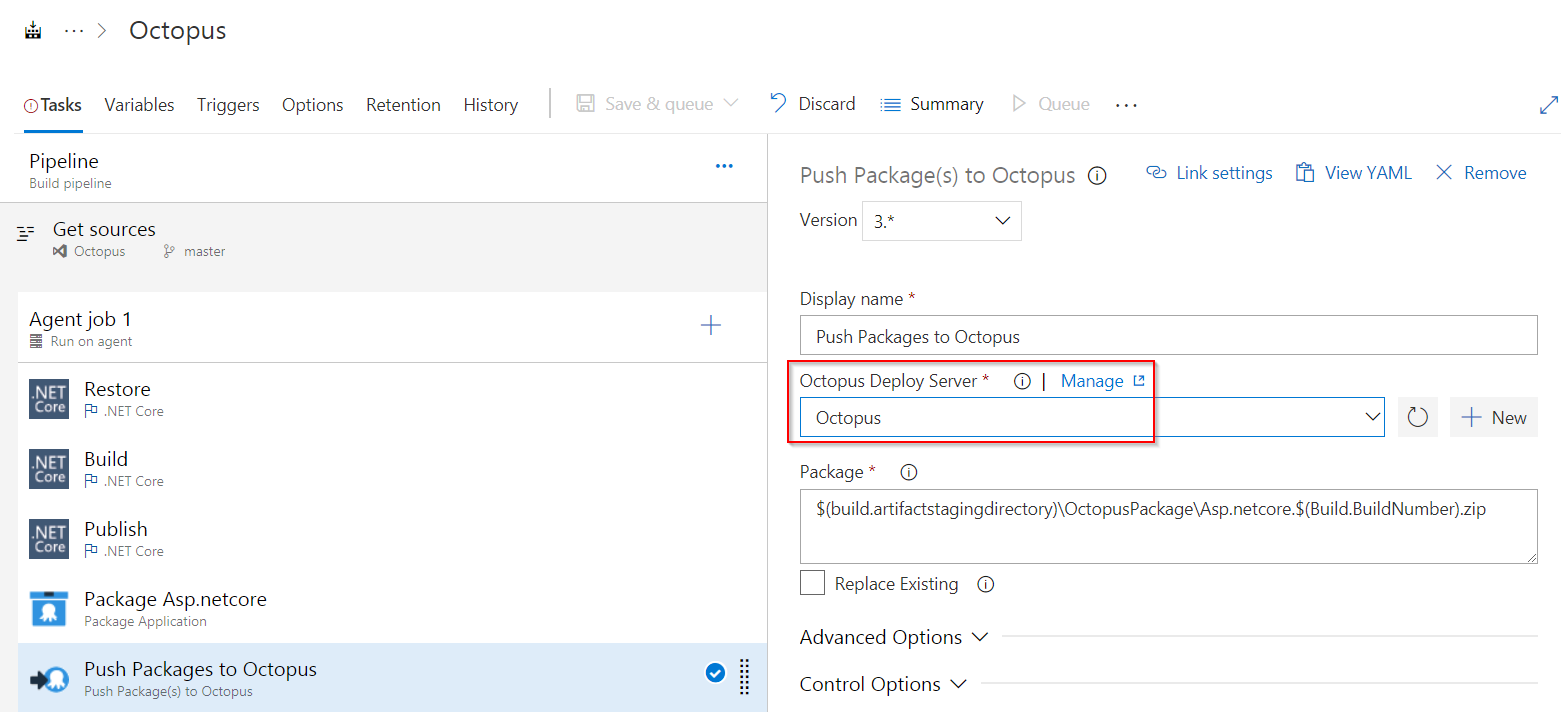Click the master branch icon
The width and height of the screenshot is (1561, 712).
coord(169,252)
